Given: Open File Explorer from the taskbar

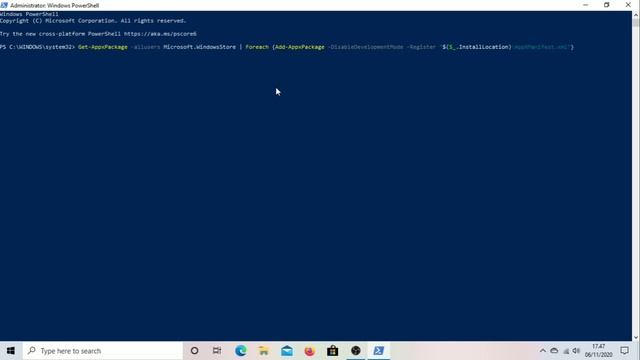Looking at the screenshot, I should pyautogui.click(x=264, y=351).
